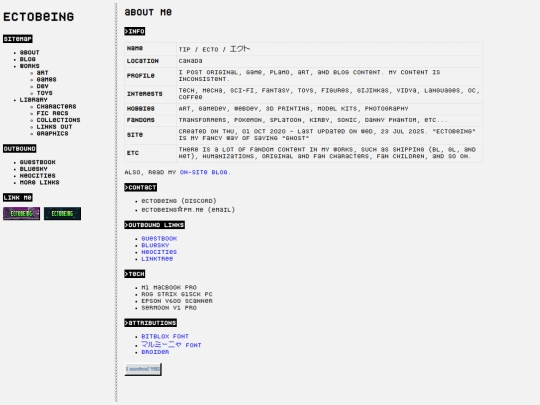Open Art under Works
540x405 pixels.
point(42,73)
